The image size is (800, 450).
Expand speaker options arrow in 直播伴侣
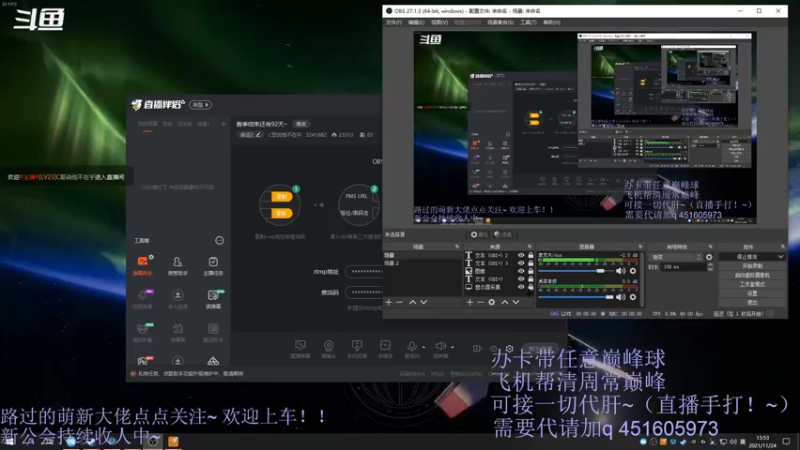click(x=453, y=347)
